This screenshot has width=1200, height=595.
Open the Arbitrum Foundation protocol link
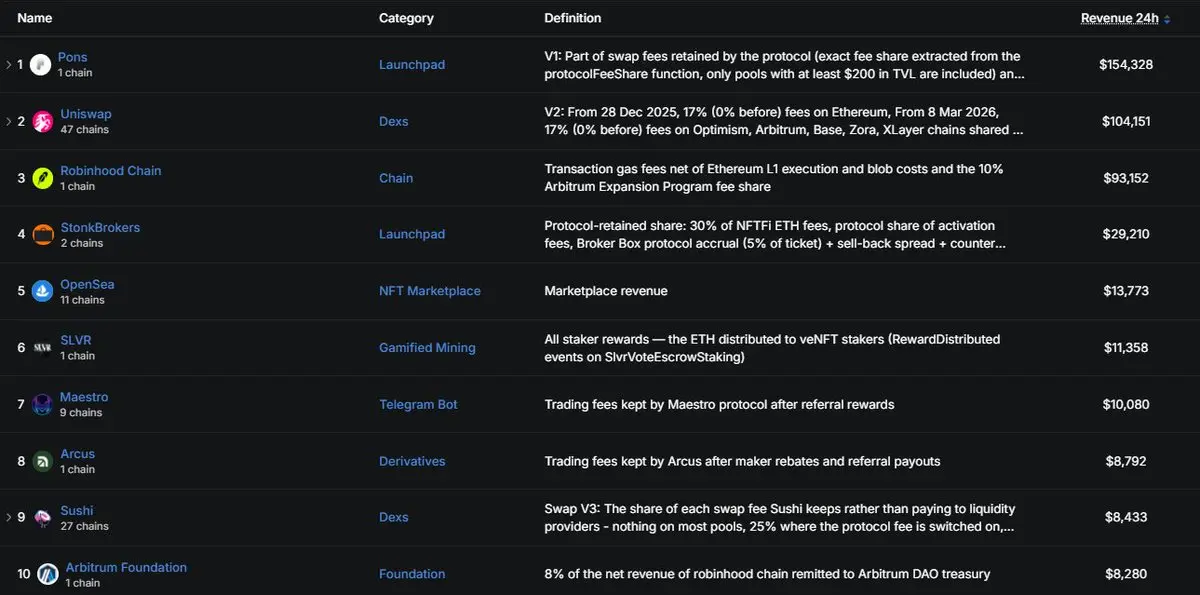pyautogui.click(x=126, y=567)
